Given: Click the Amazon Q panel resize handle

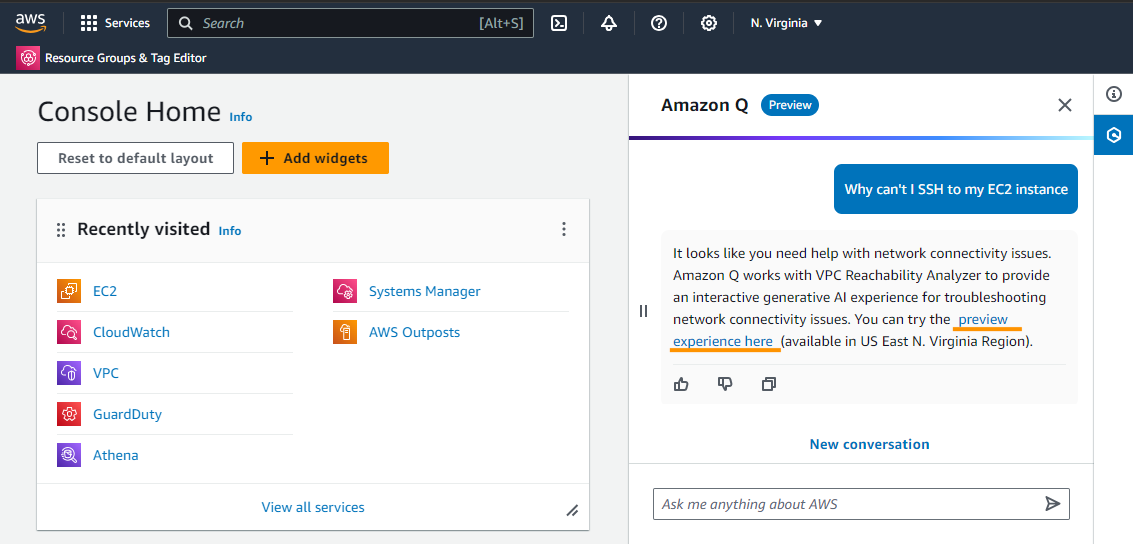Looking at the screenshot, I should 643,311.
